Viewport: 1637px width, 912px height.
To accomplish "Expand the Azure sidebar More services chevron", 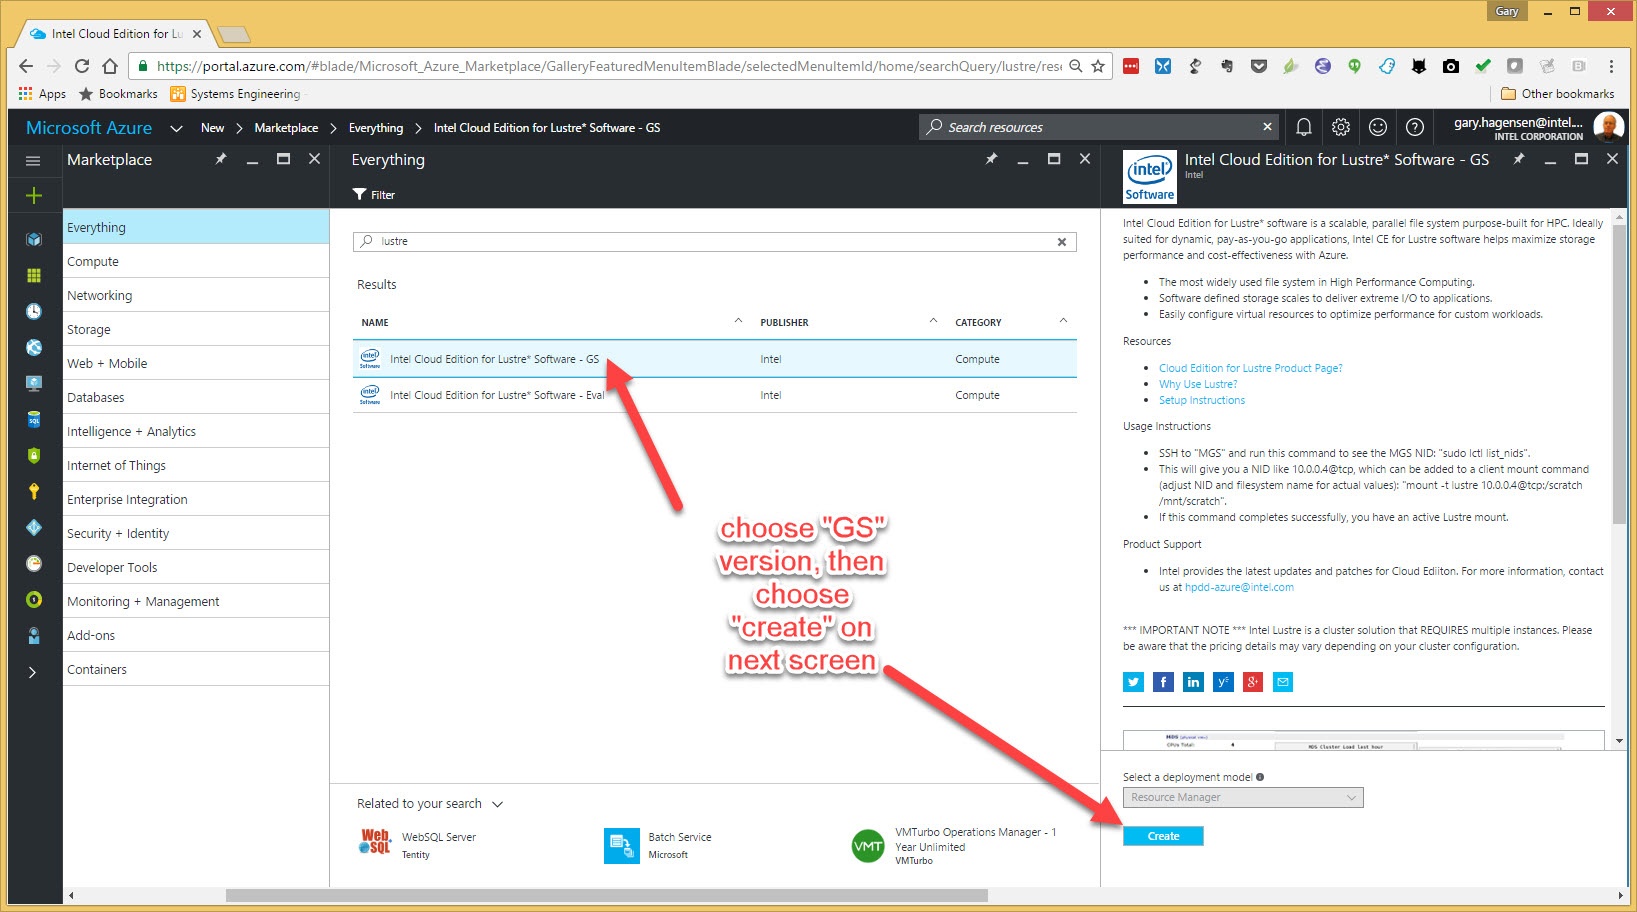I will coord(32,672).
